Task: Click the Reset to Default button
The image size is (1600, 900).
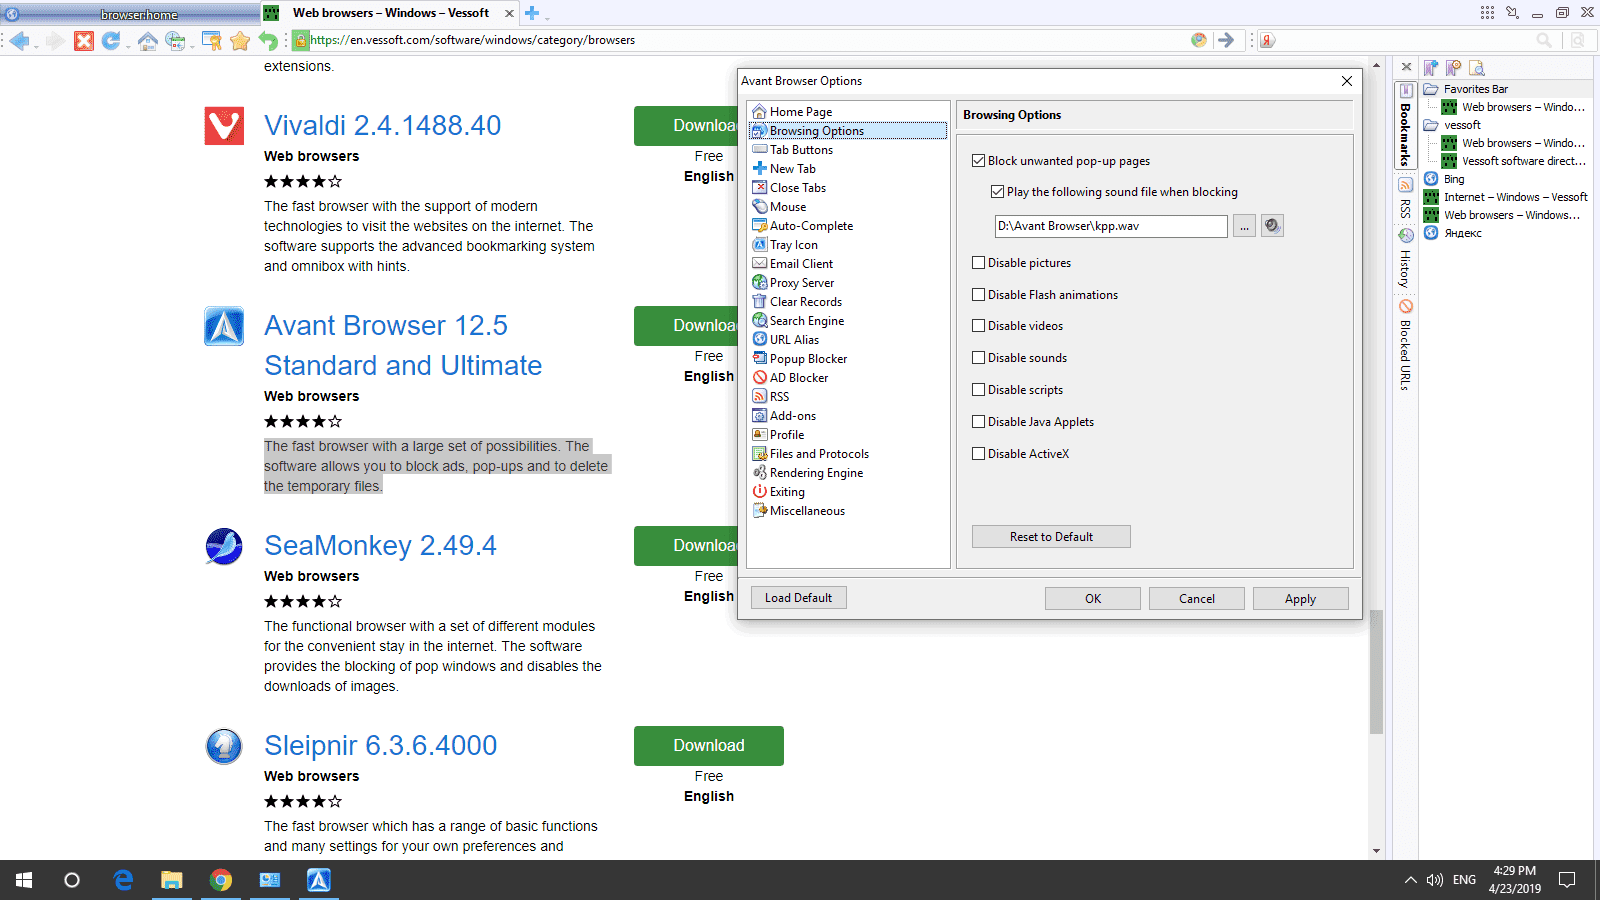Action: point(1051,537)
